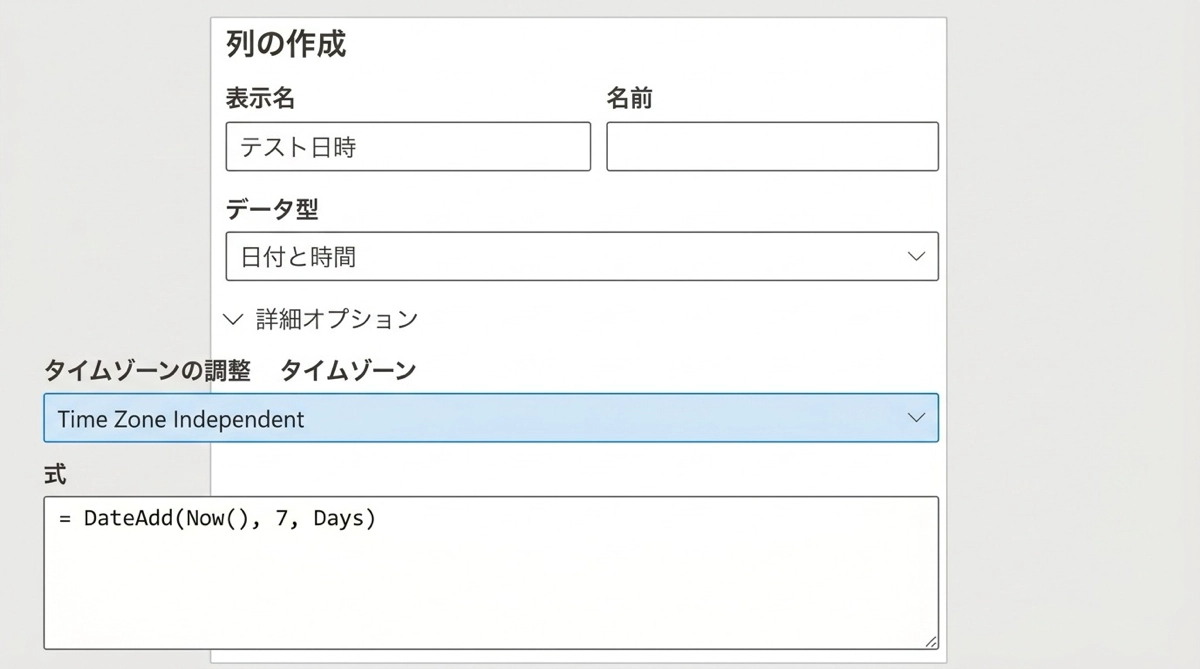The width and height of the screenshot is (1200, 669).
Task: Click the chevron arrow on the timezone dropdown
Action: pyautogui.click(x=916, y=418)
